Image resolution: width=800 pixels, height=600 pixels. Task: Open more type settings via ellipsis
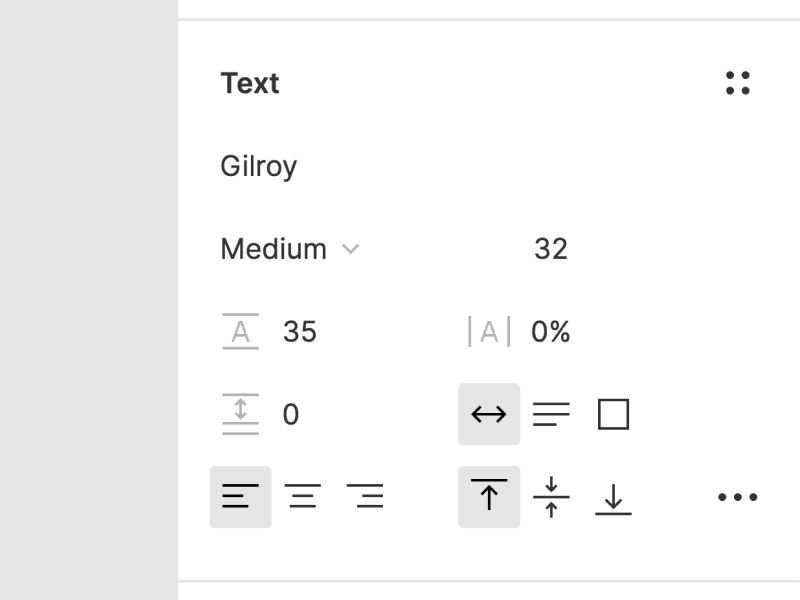(737, 495)
